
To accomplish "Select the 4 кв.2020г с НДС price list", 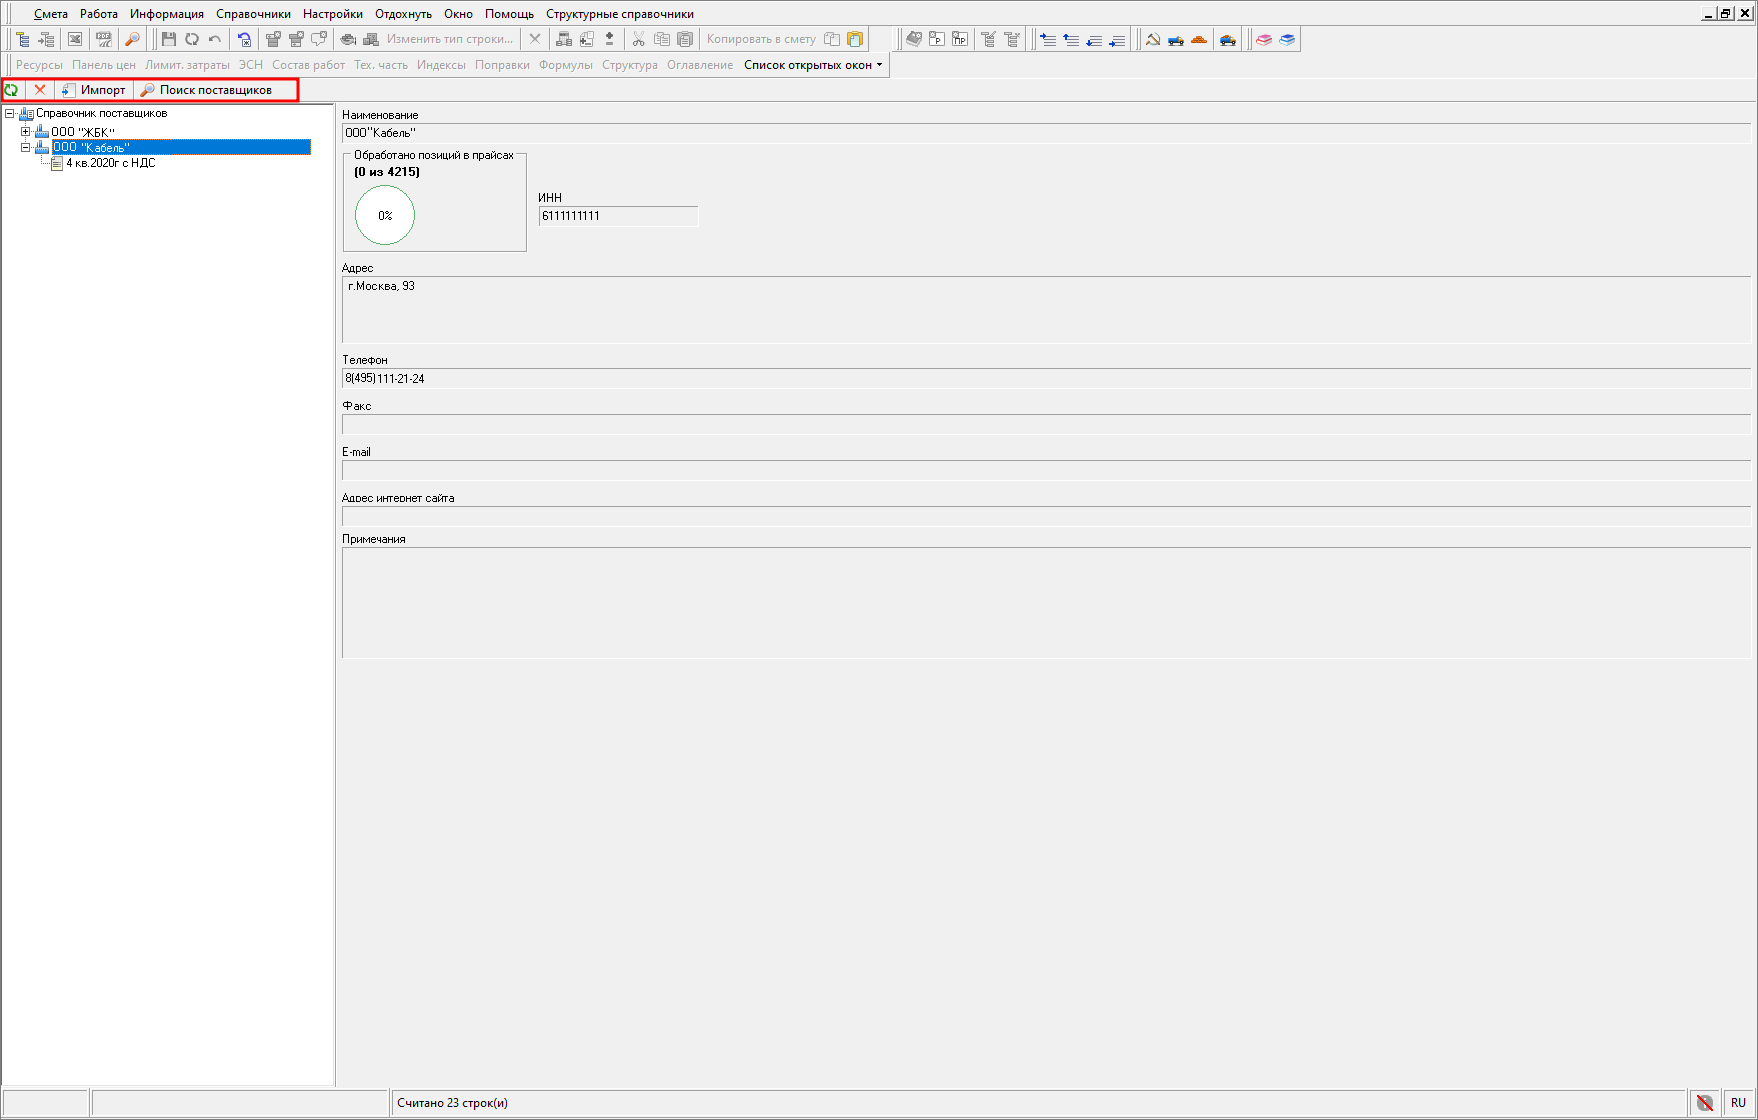I will [x=110, y=163].
